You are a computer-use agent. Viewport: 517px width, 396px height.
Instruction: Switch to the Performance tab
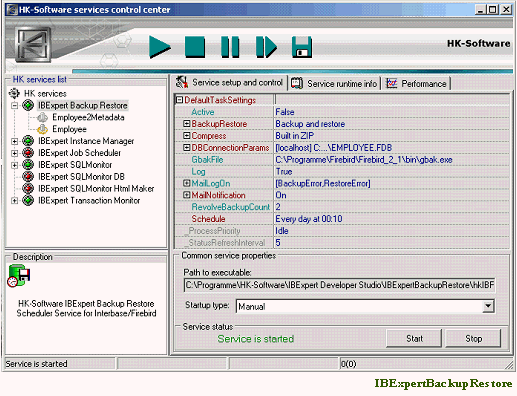click(417, 83)
